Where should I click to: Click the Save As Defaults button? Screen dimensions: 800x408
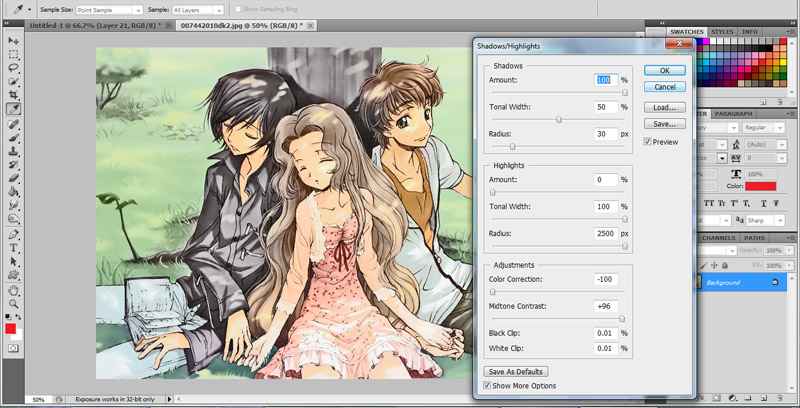pyautogui.click(x=516, y=371)
